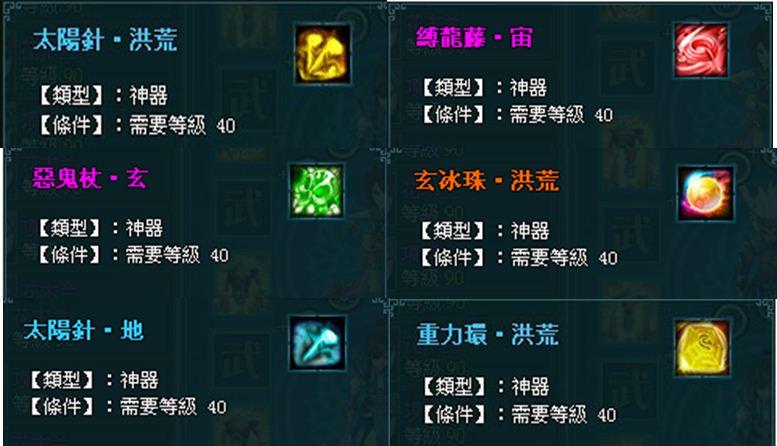
Task: Click the yellow 太陽針・洪荒 item icon
Action: 323,54
